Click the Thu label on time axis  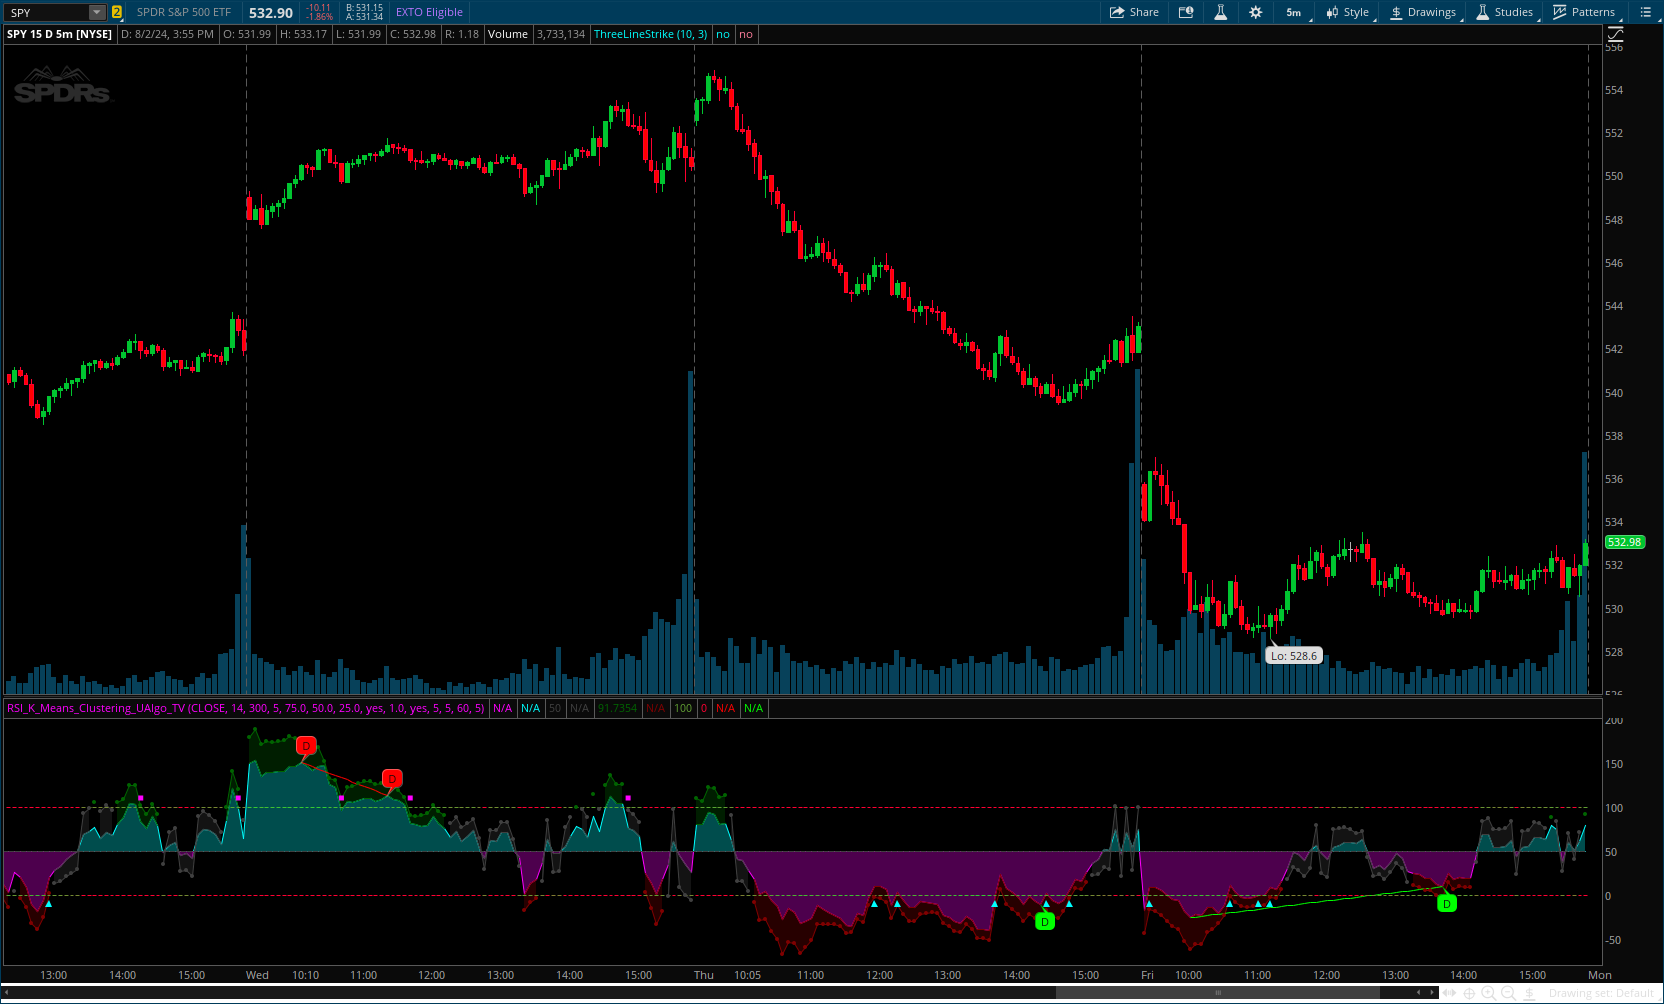tap(704, 975)
